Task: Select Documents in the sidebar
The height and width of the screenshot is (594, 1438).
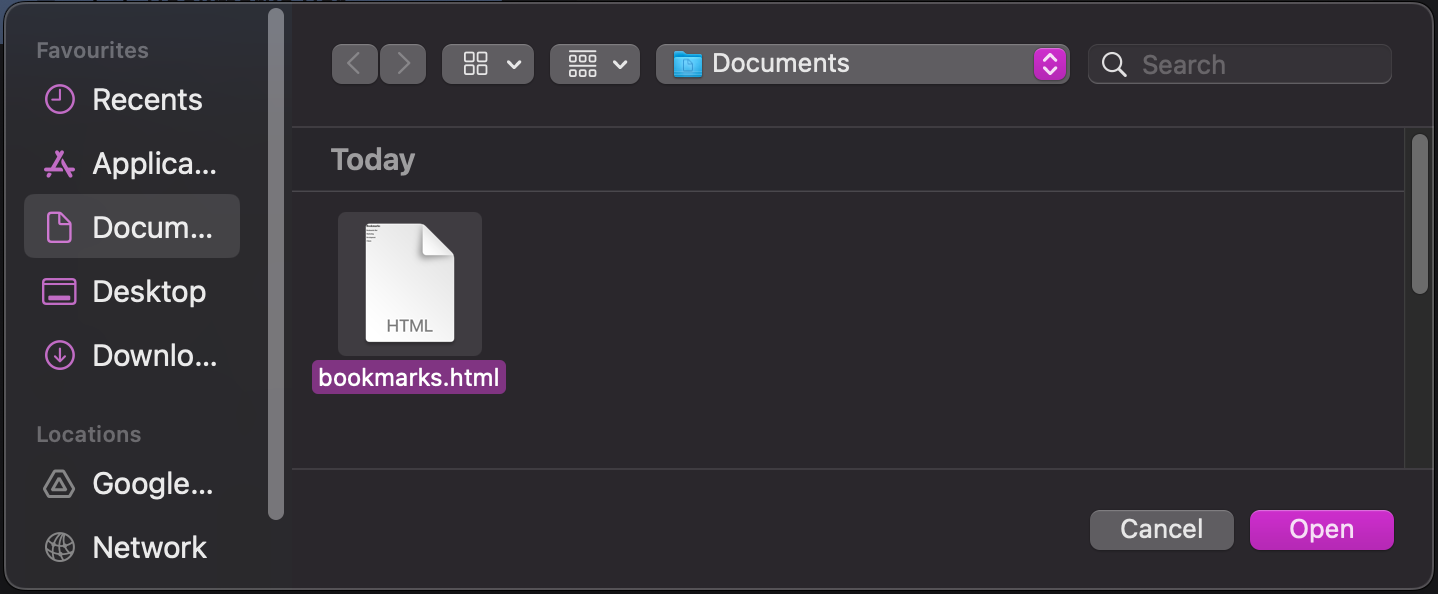Action: click(x=132, y=227)
